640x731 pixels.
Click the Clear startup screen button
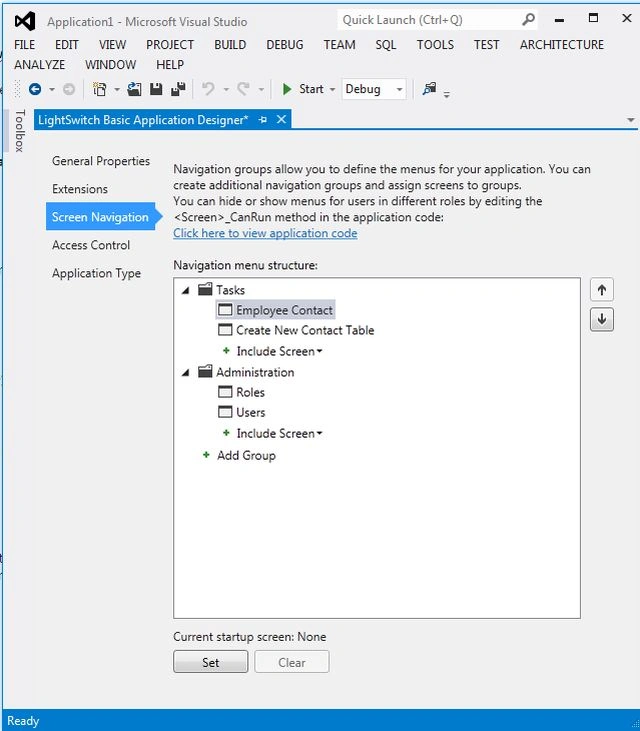tap(292, 662)
